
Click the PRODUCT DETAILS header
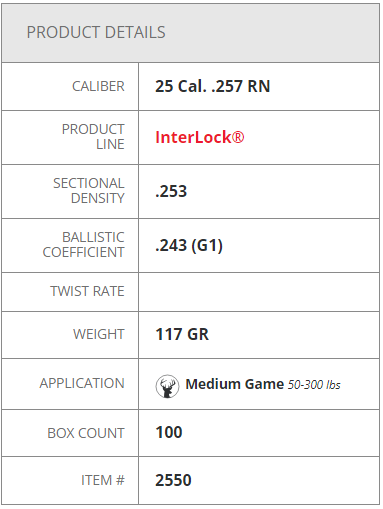pyautogui.click(x=96, y=32)
